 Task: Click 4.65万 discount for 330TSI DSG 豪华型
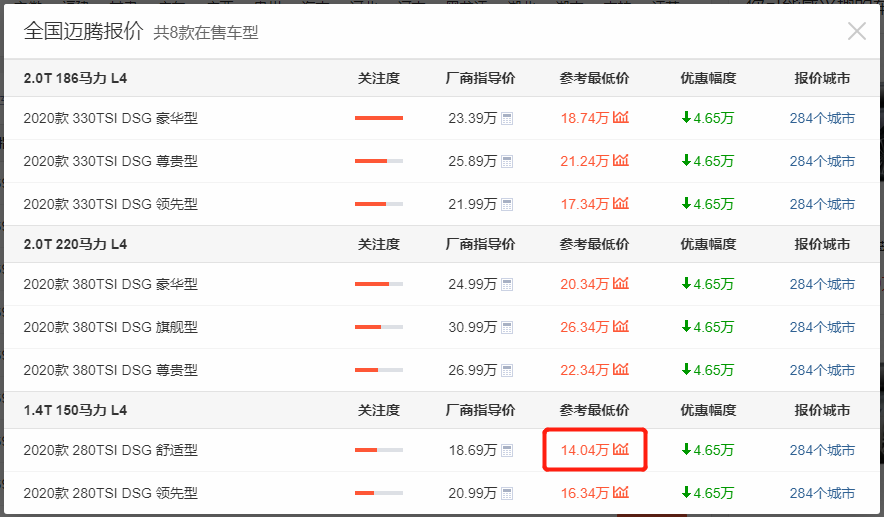[x=708, y=118]
